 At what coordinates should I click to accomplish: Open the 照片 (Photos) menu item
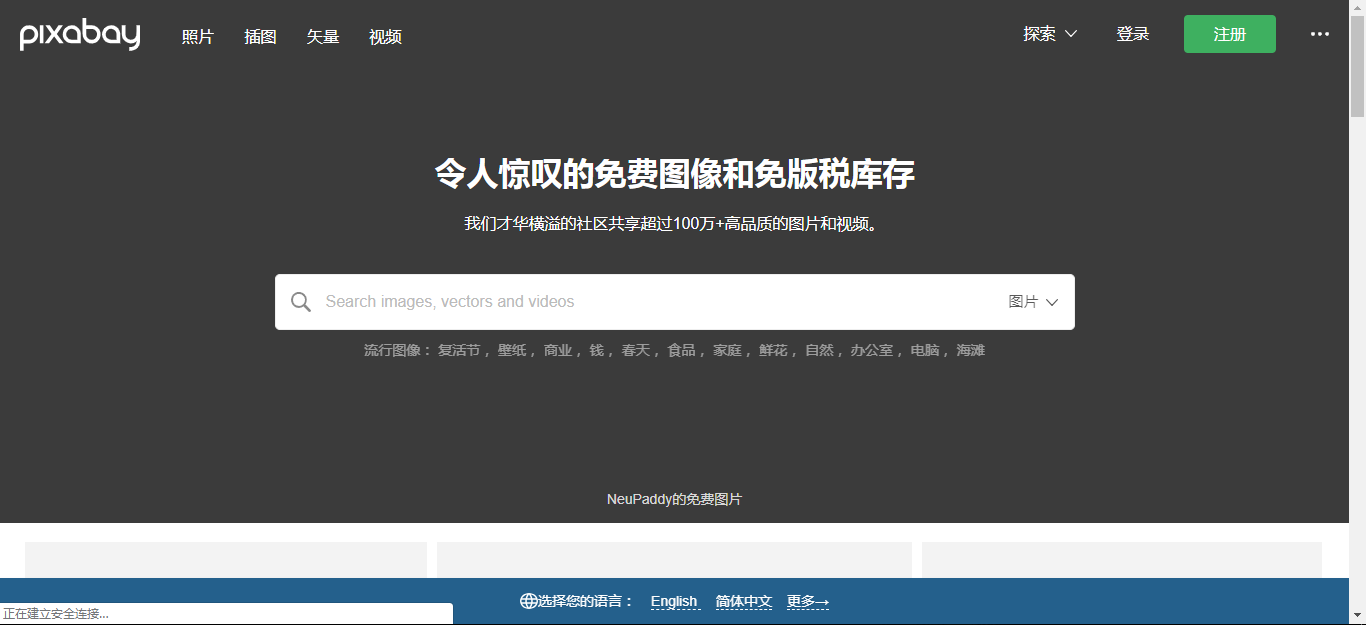pyautogui.click(x=198, y=36)
